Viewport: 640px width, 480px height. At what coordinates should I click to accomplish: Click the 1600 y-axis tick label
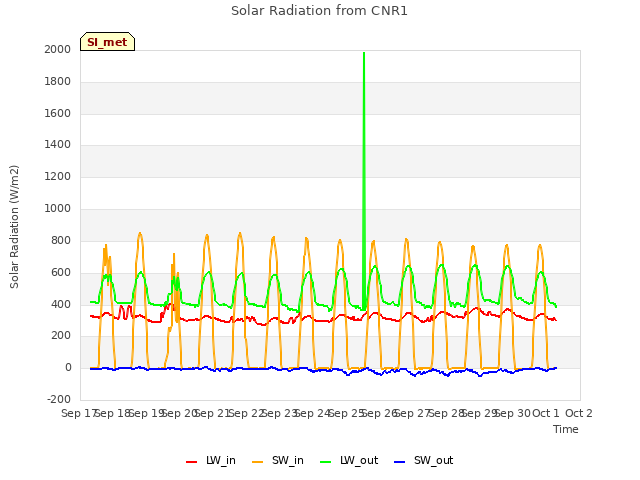58,113
